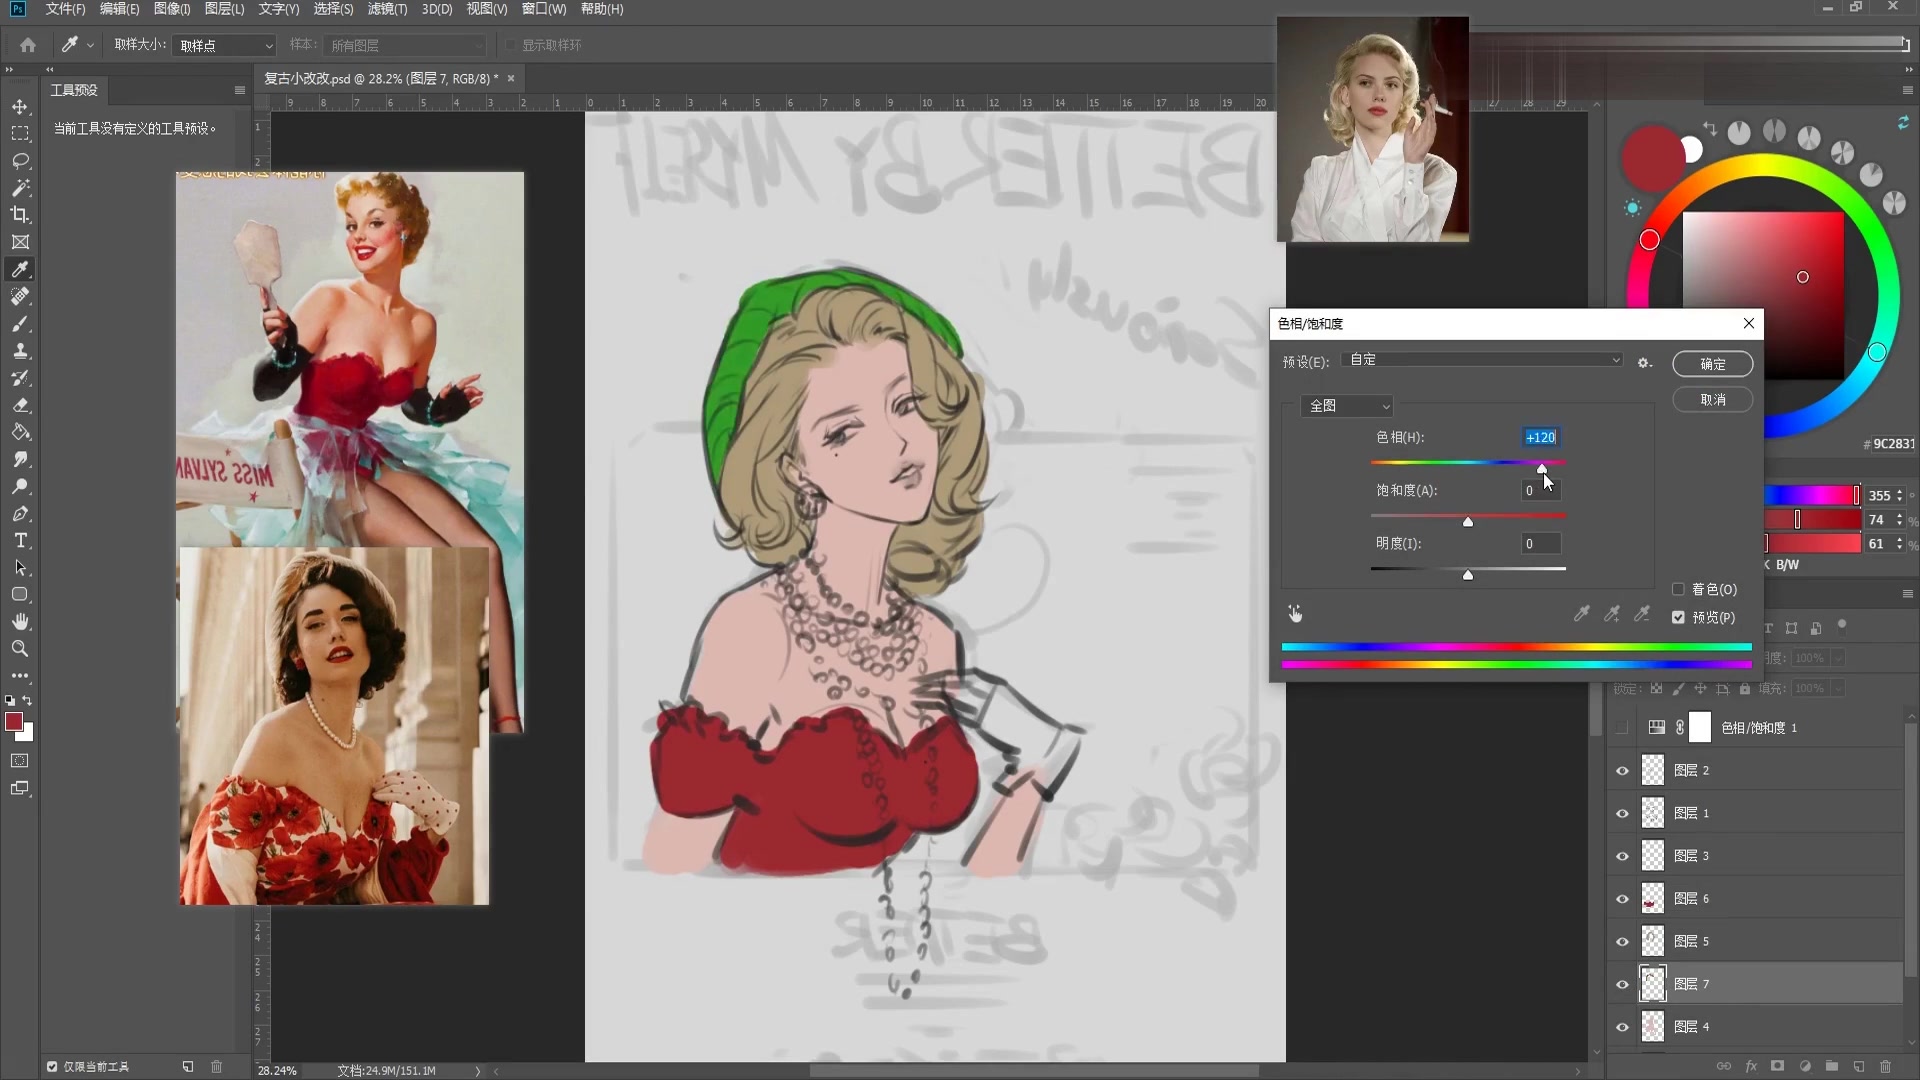The image size is (1920, 1080).
Task: Open the tool preset picker arrow beside eyedropper
Action: coord(90,45)
